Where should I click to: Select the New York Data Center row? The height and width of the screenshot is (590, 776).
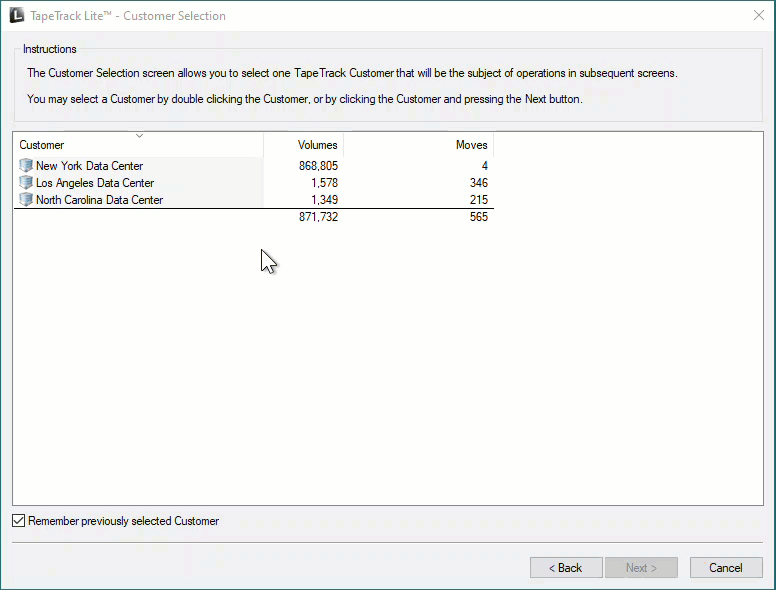254,165
